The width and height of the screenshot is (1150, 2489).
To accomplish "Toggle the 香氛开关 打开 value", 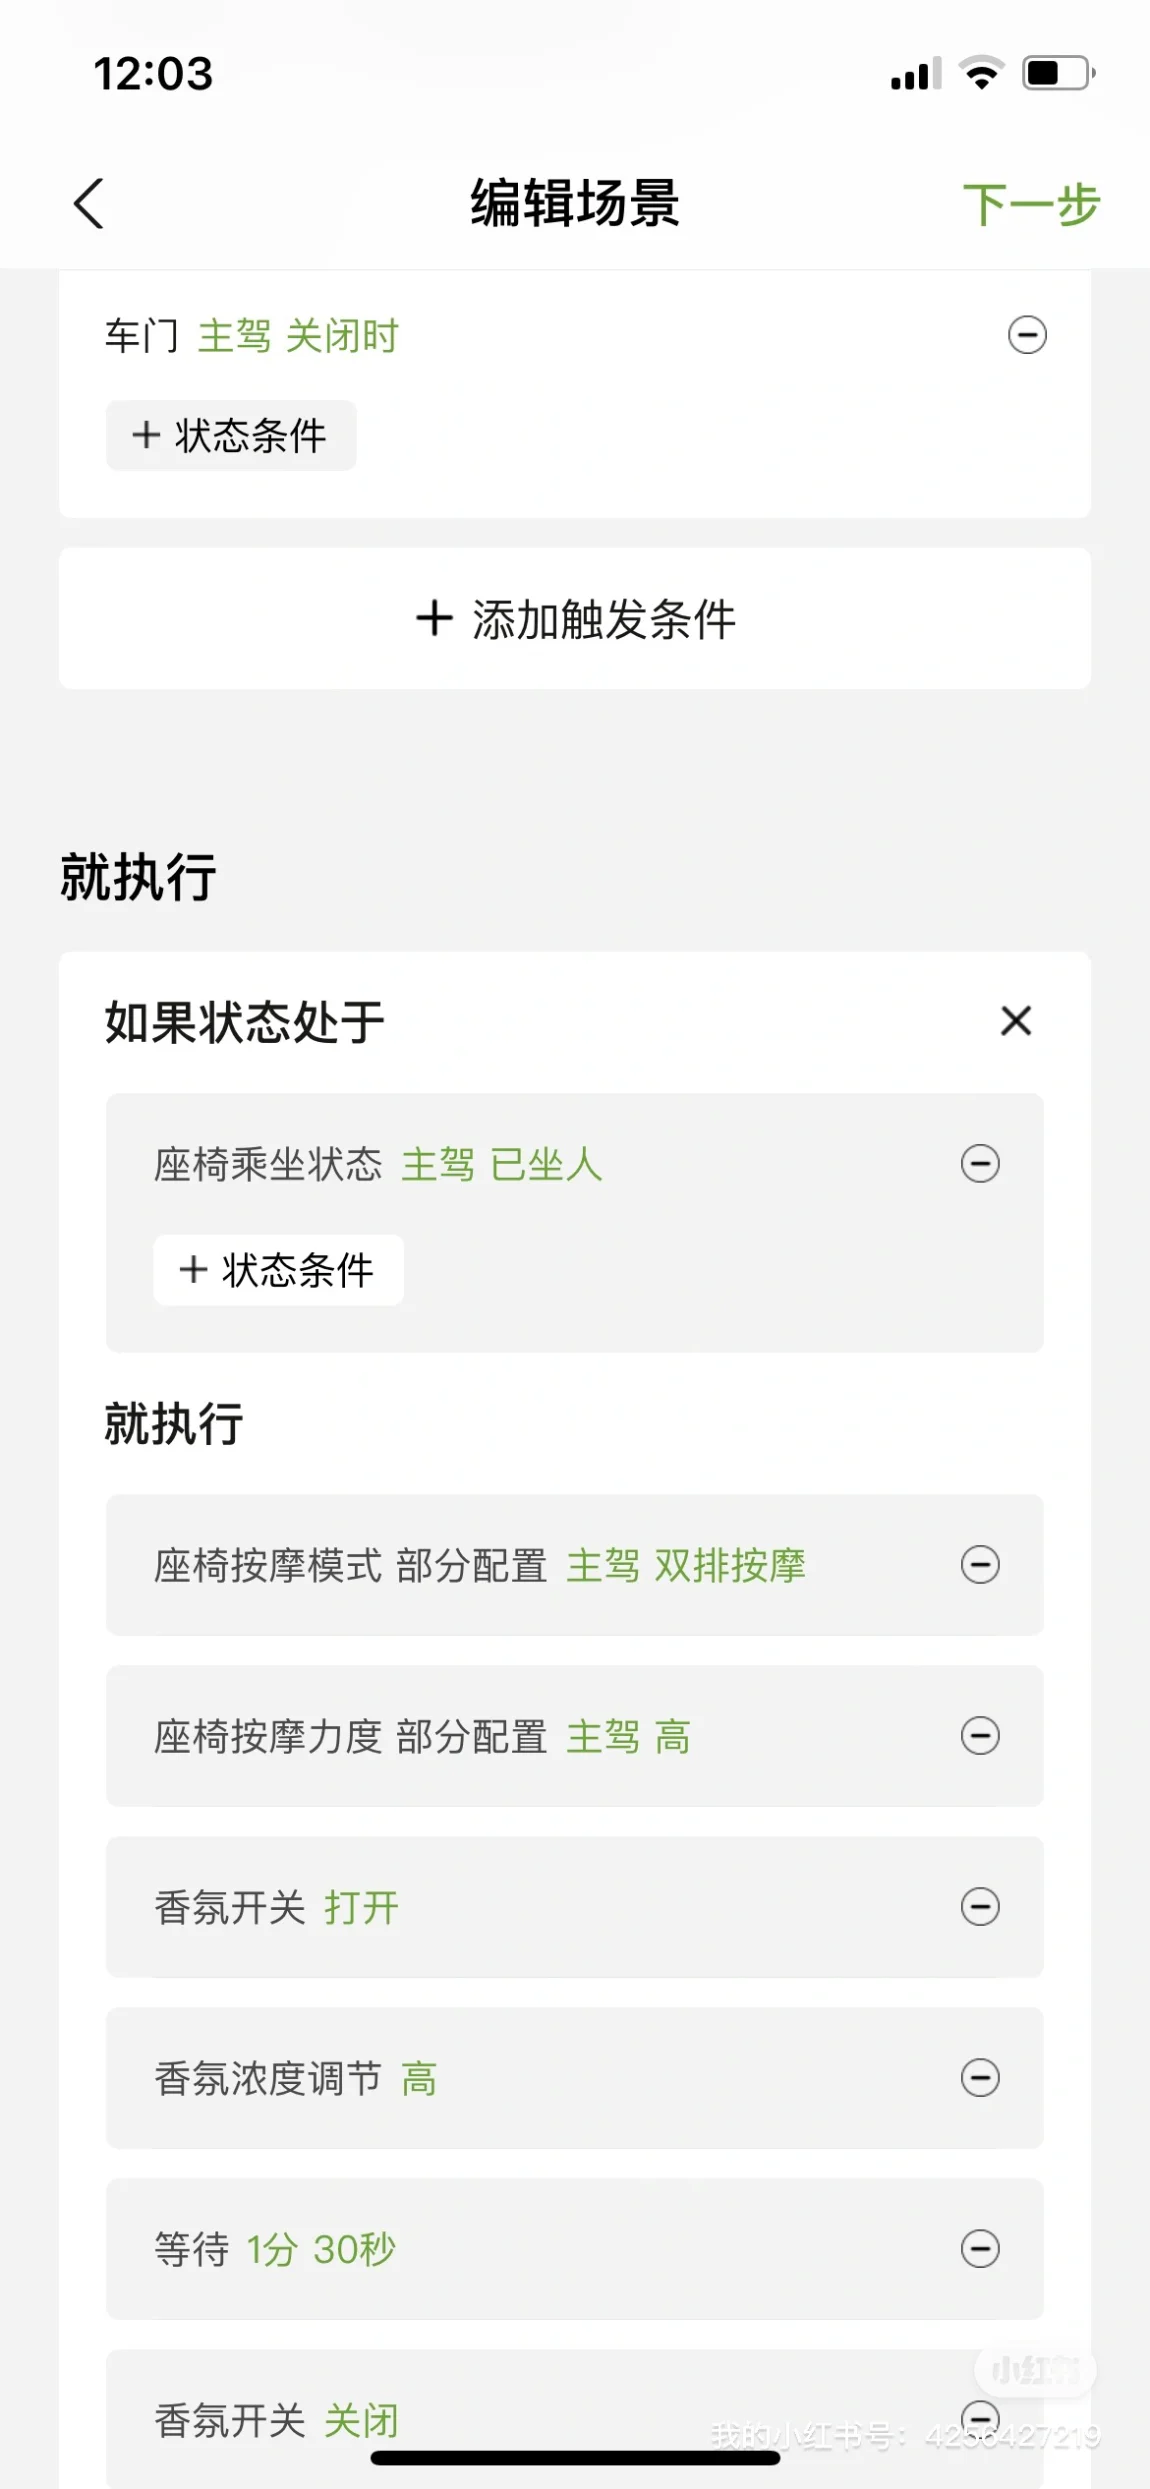I will [x=361, y=1908].
